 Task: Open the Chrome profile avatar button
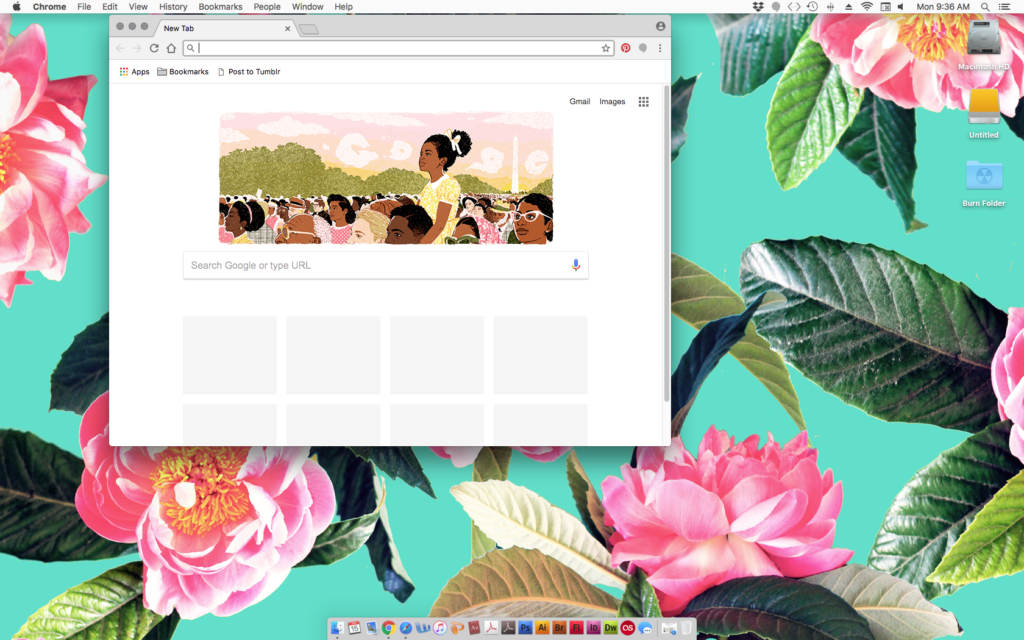tap(660, 26)
